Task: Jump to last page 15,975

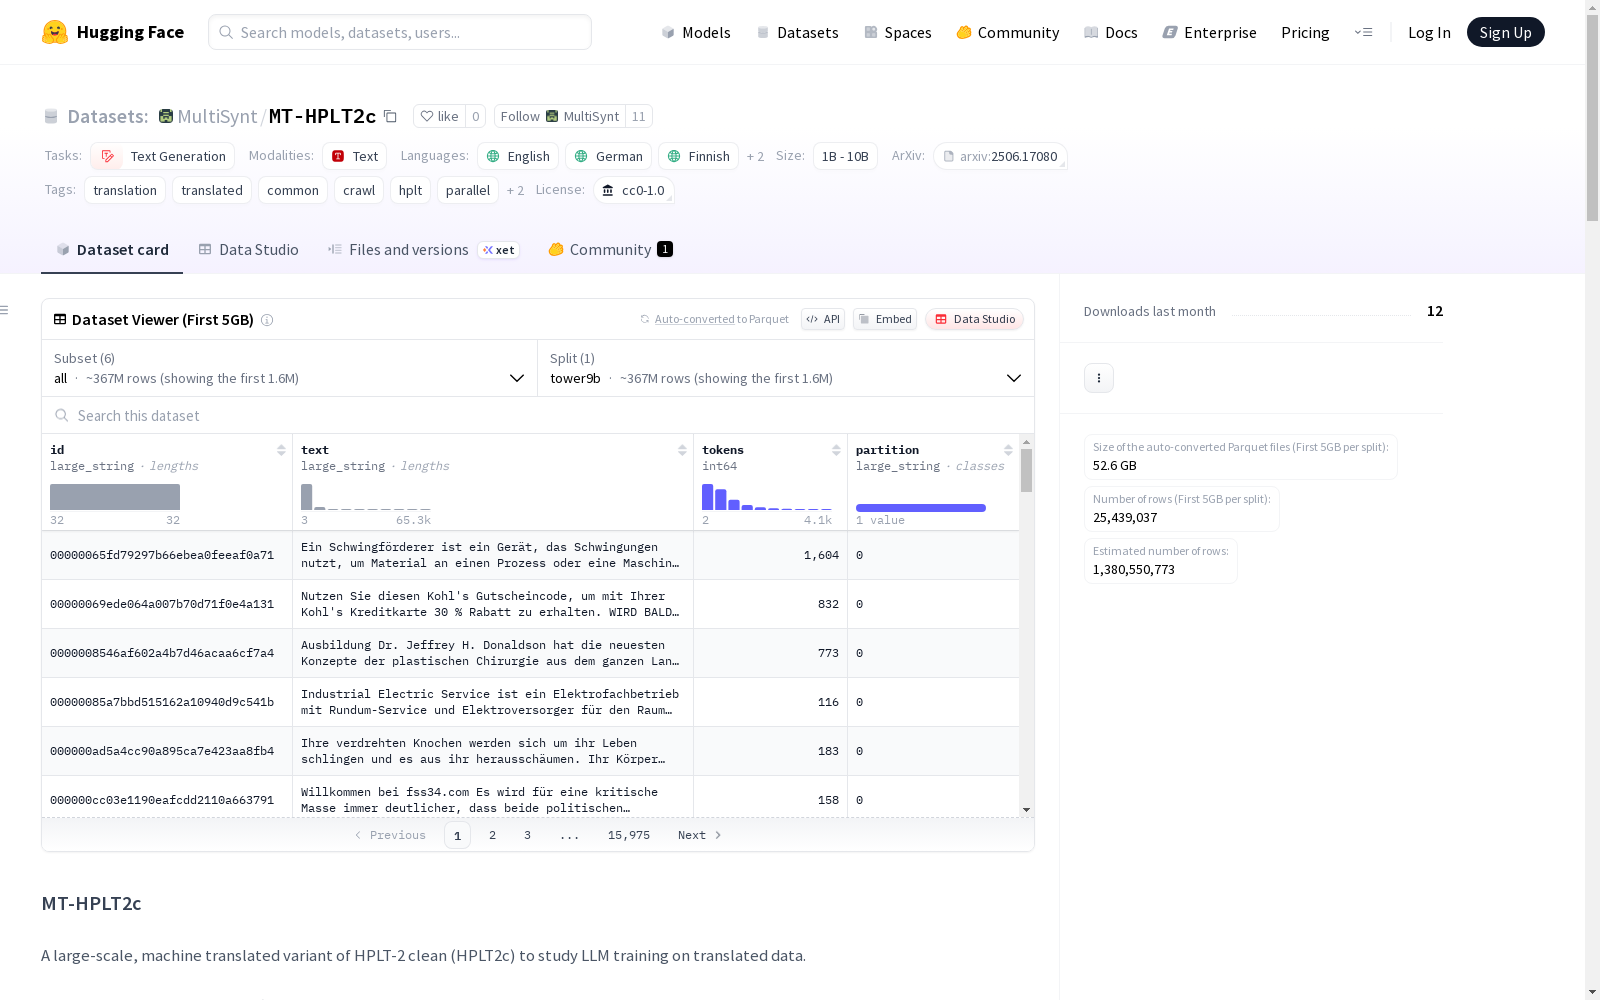Action: point(629,835)
